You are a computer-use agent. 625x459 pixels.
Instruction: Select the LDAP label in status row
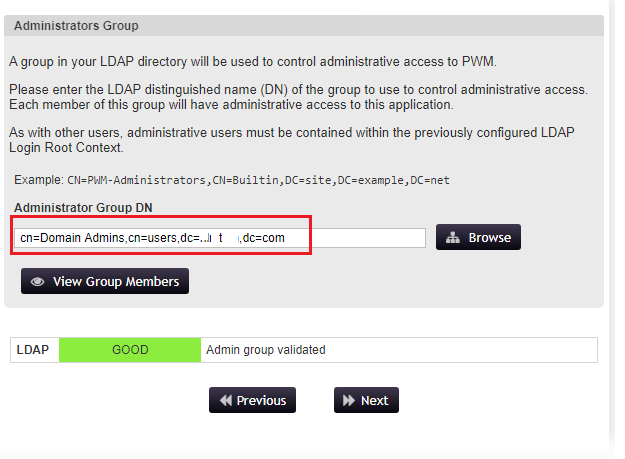coord(33,350)
